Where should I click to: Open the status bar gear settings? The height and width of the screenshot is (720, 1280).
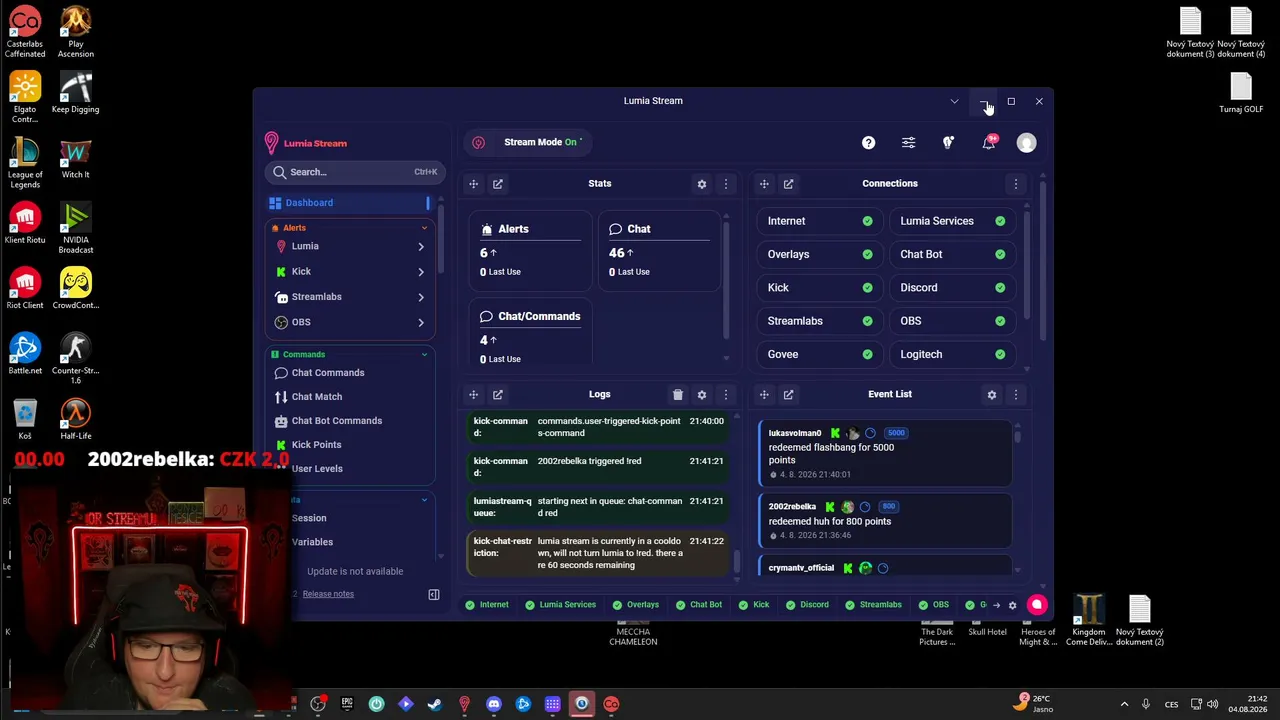pyautogui.click(x=1012, y=605)
